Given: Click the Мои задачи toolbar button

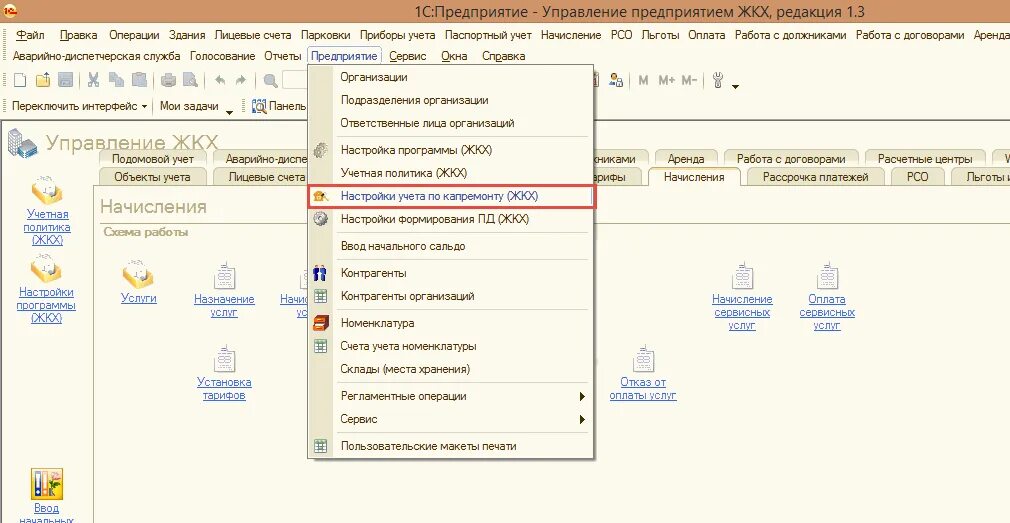Looking at the screenshot, I should tap(189, 106).
